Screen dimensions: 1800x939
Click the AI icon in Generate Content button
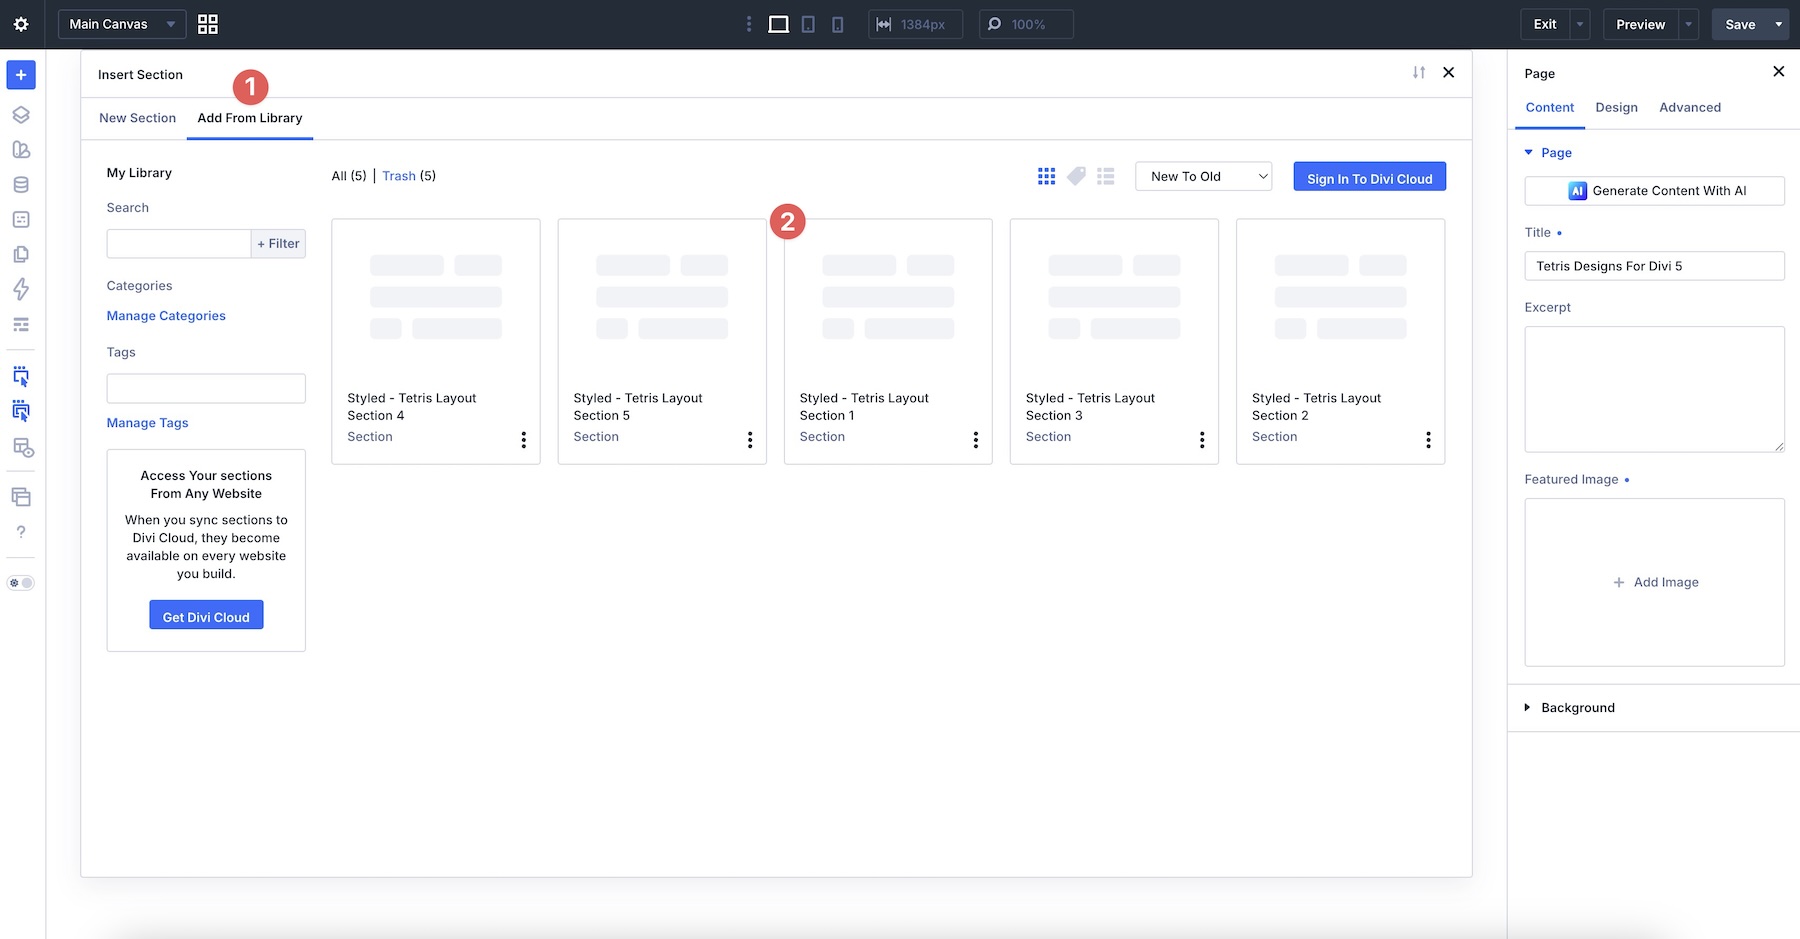coord(1578,191)
